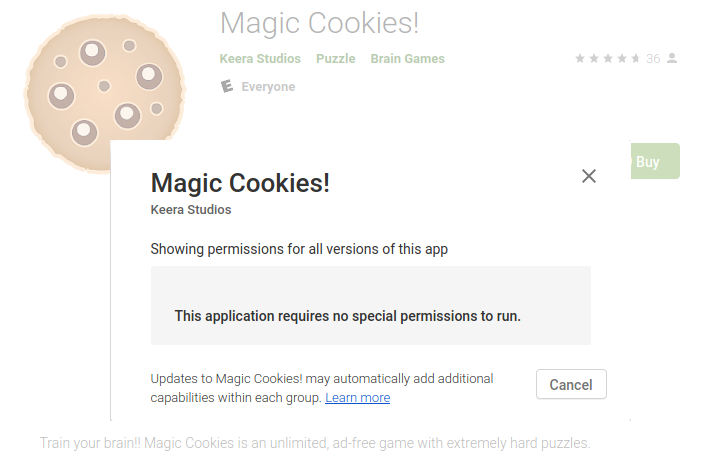Click the Showing permissions for all versions text
710x462 pixels.
(x=299, y=249)
